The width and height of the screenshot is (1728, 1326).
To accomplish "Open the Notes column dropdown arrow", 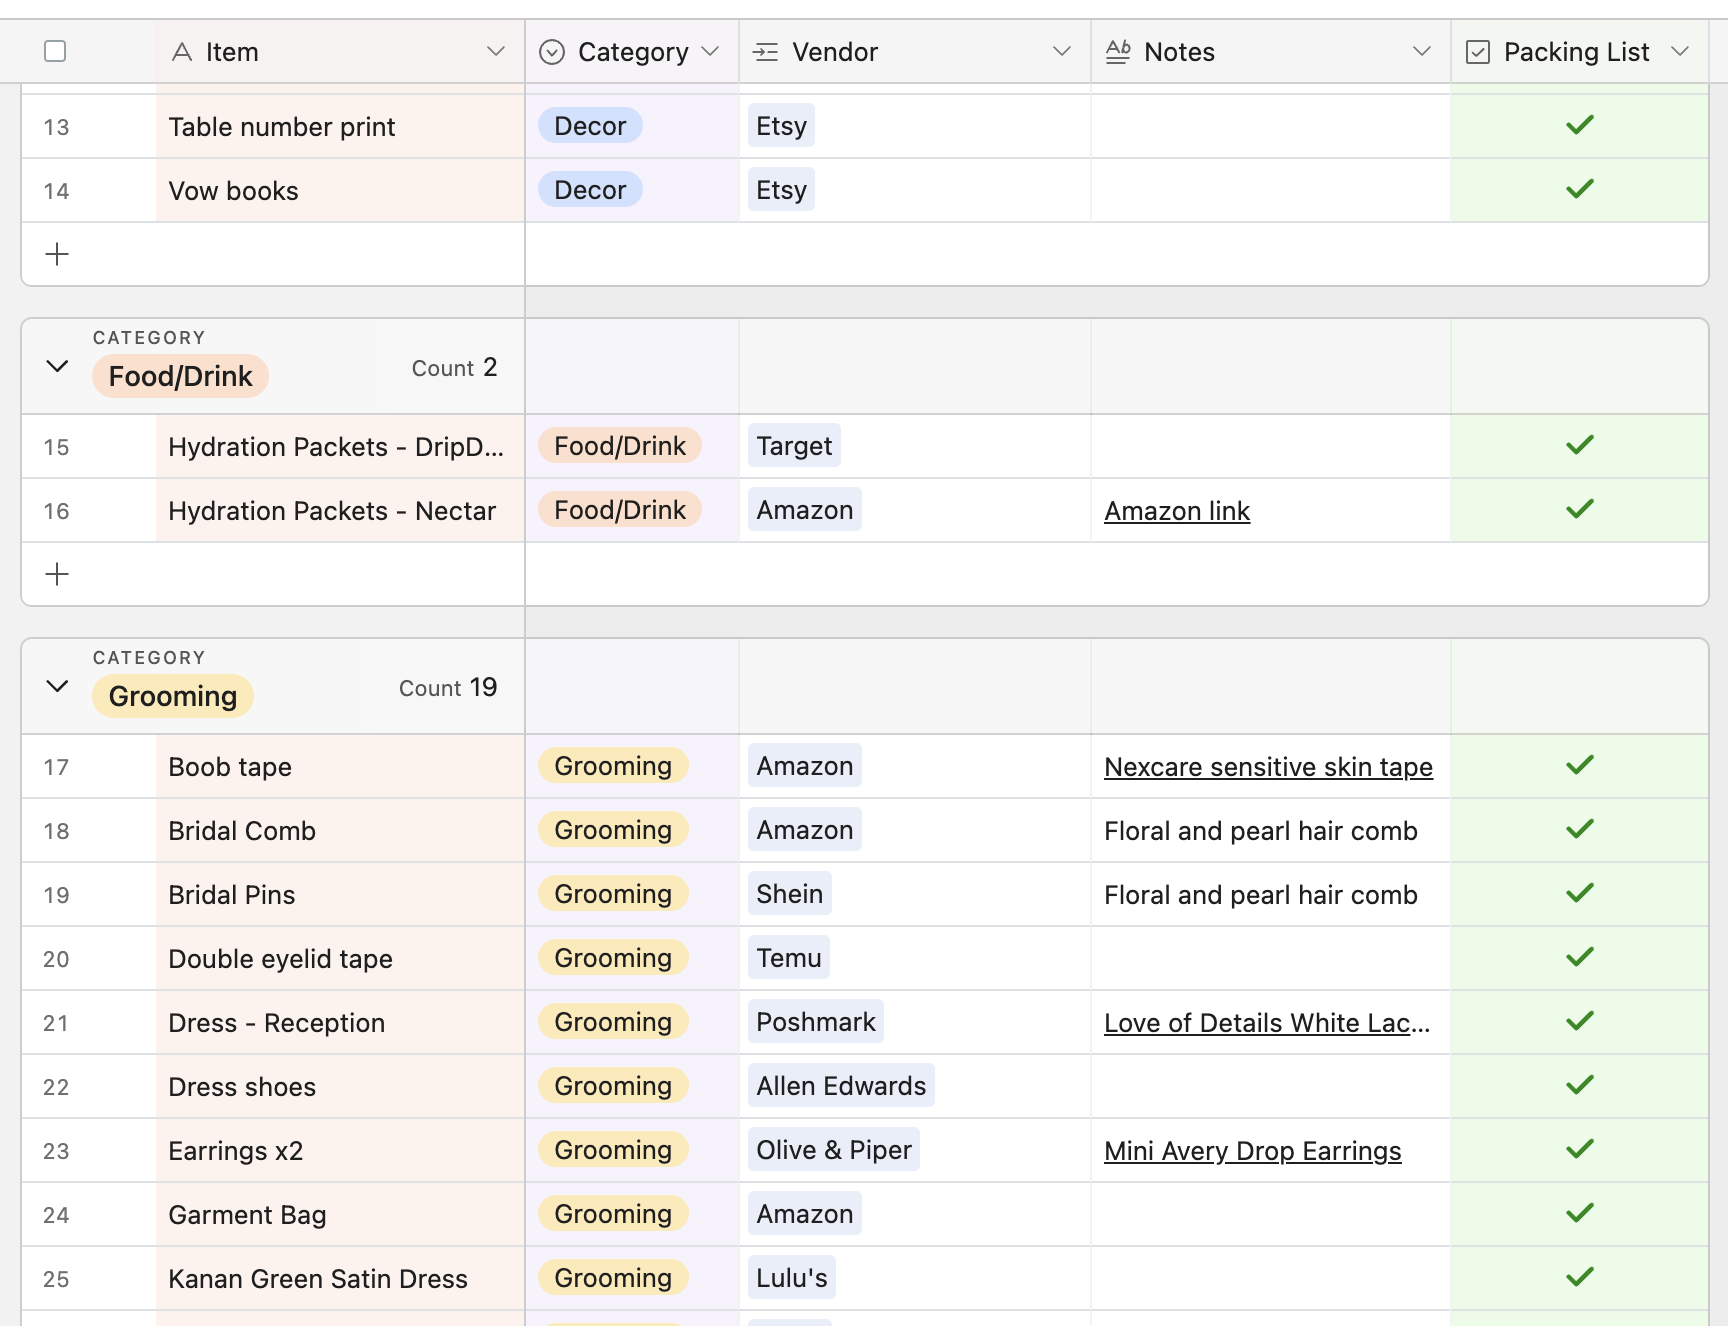I will [x=1421, y=52].
